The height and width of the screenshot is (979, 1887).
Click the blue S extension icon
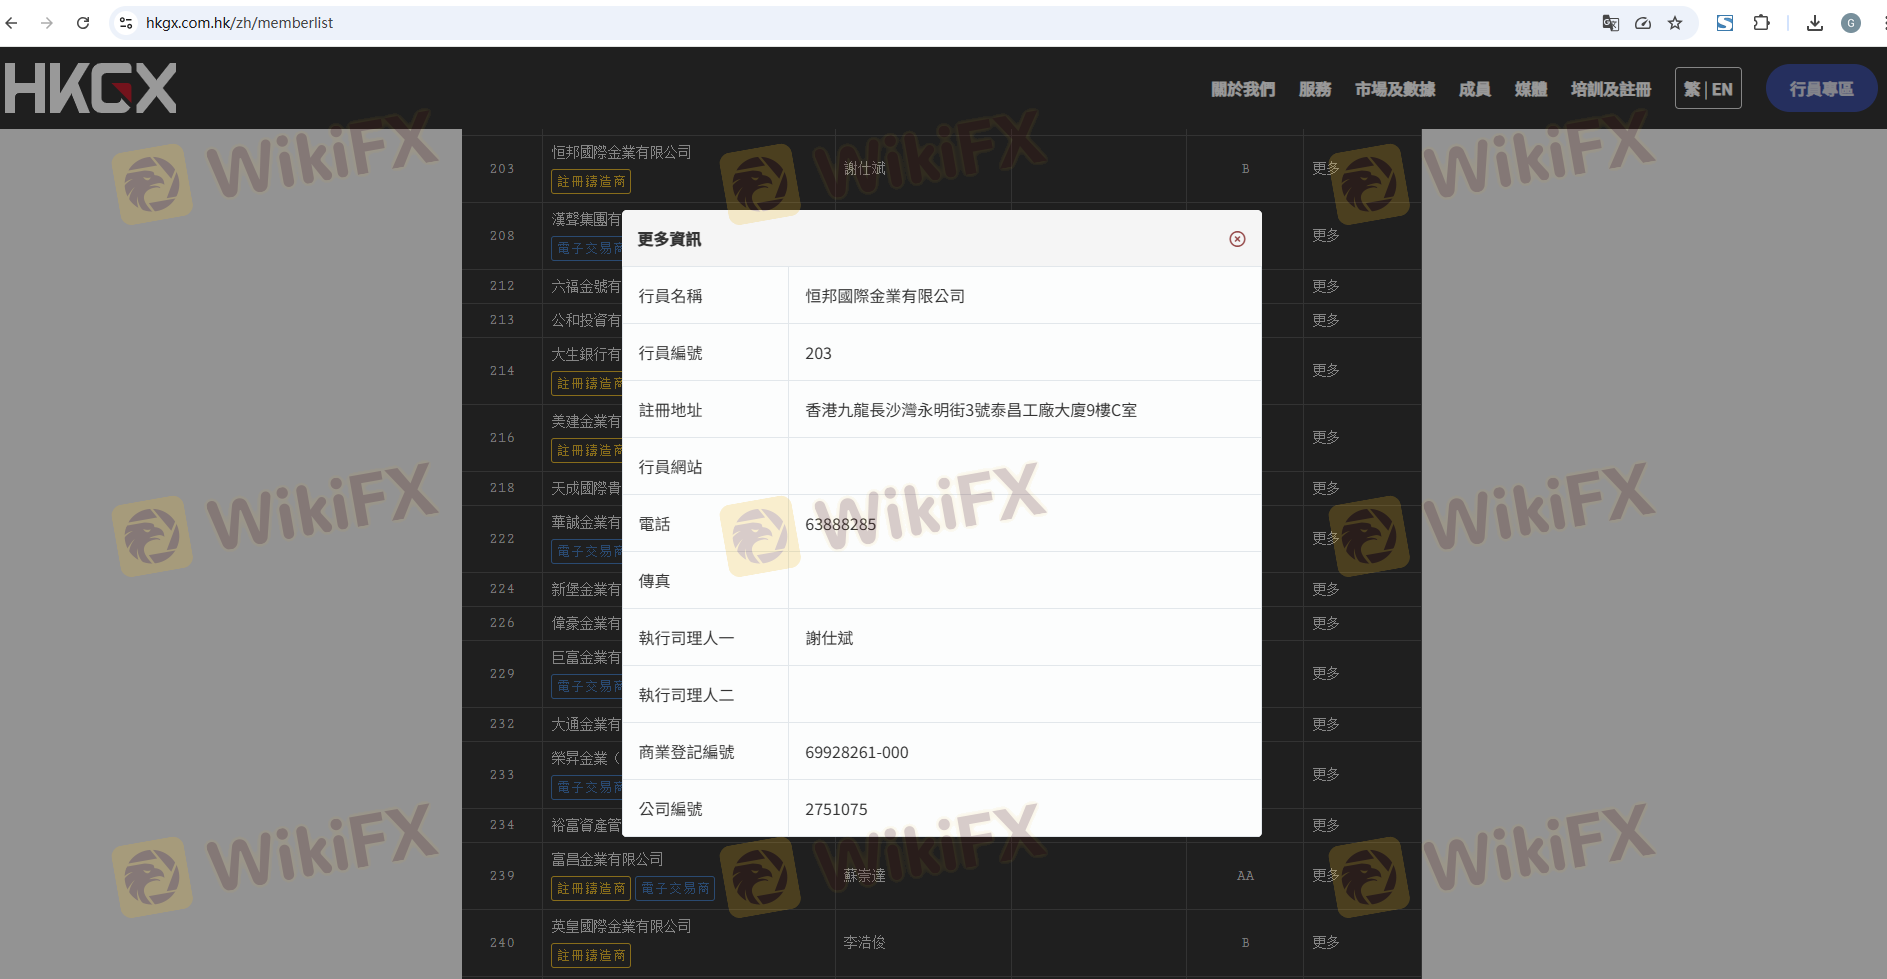tap(1725, 23)
